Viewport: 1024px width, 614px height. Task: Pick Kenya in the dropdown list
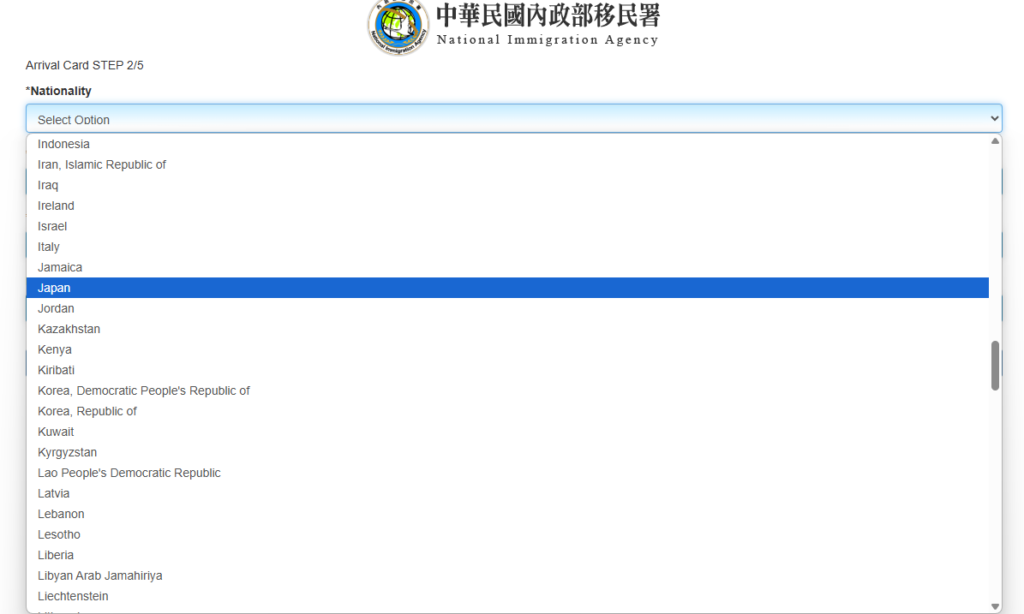(54, 350)
